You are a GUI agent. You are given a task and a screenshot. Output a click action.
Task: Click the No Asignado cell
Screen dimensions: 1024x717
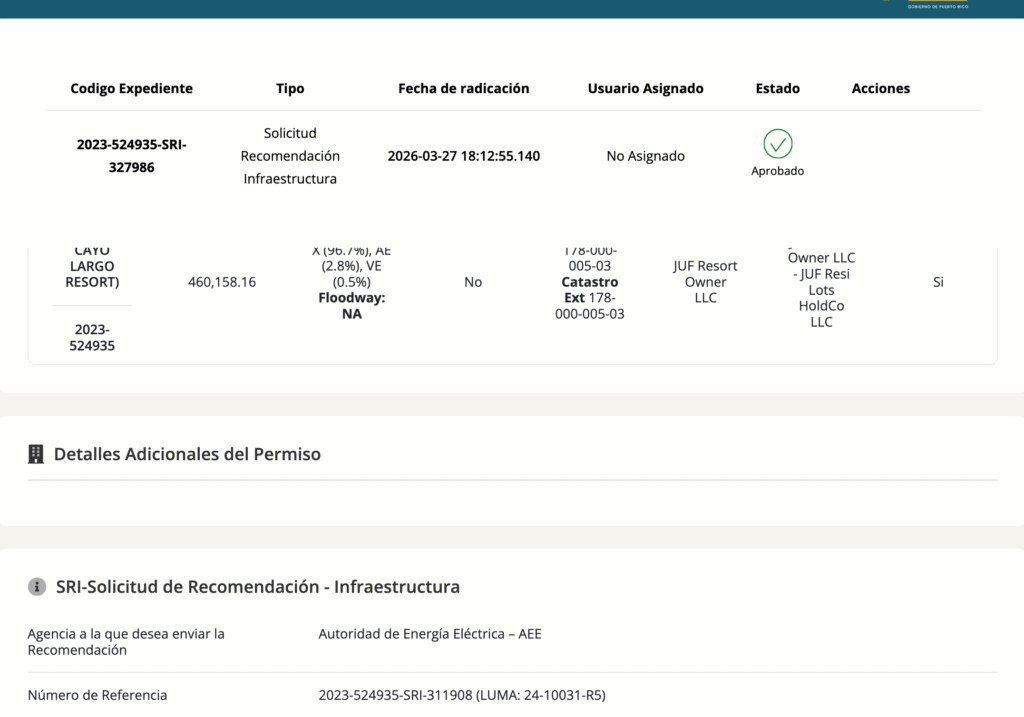[x=645, y=155]
